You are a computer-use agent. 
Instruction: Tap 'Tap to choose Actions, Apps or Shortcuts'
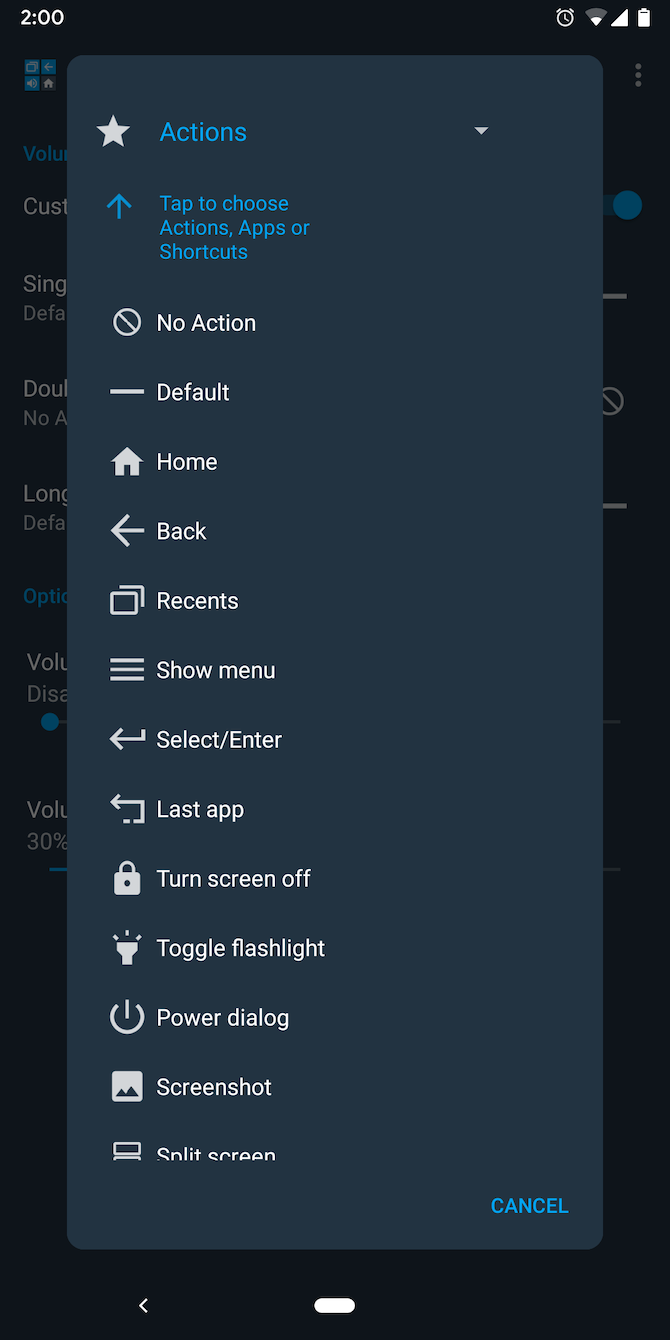tap(234, 227)
